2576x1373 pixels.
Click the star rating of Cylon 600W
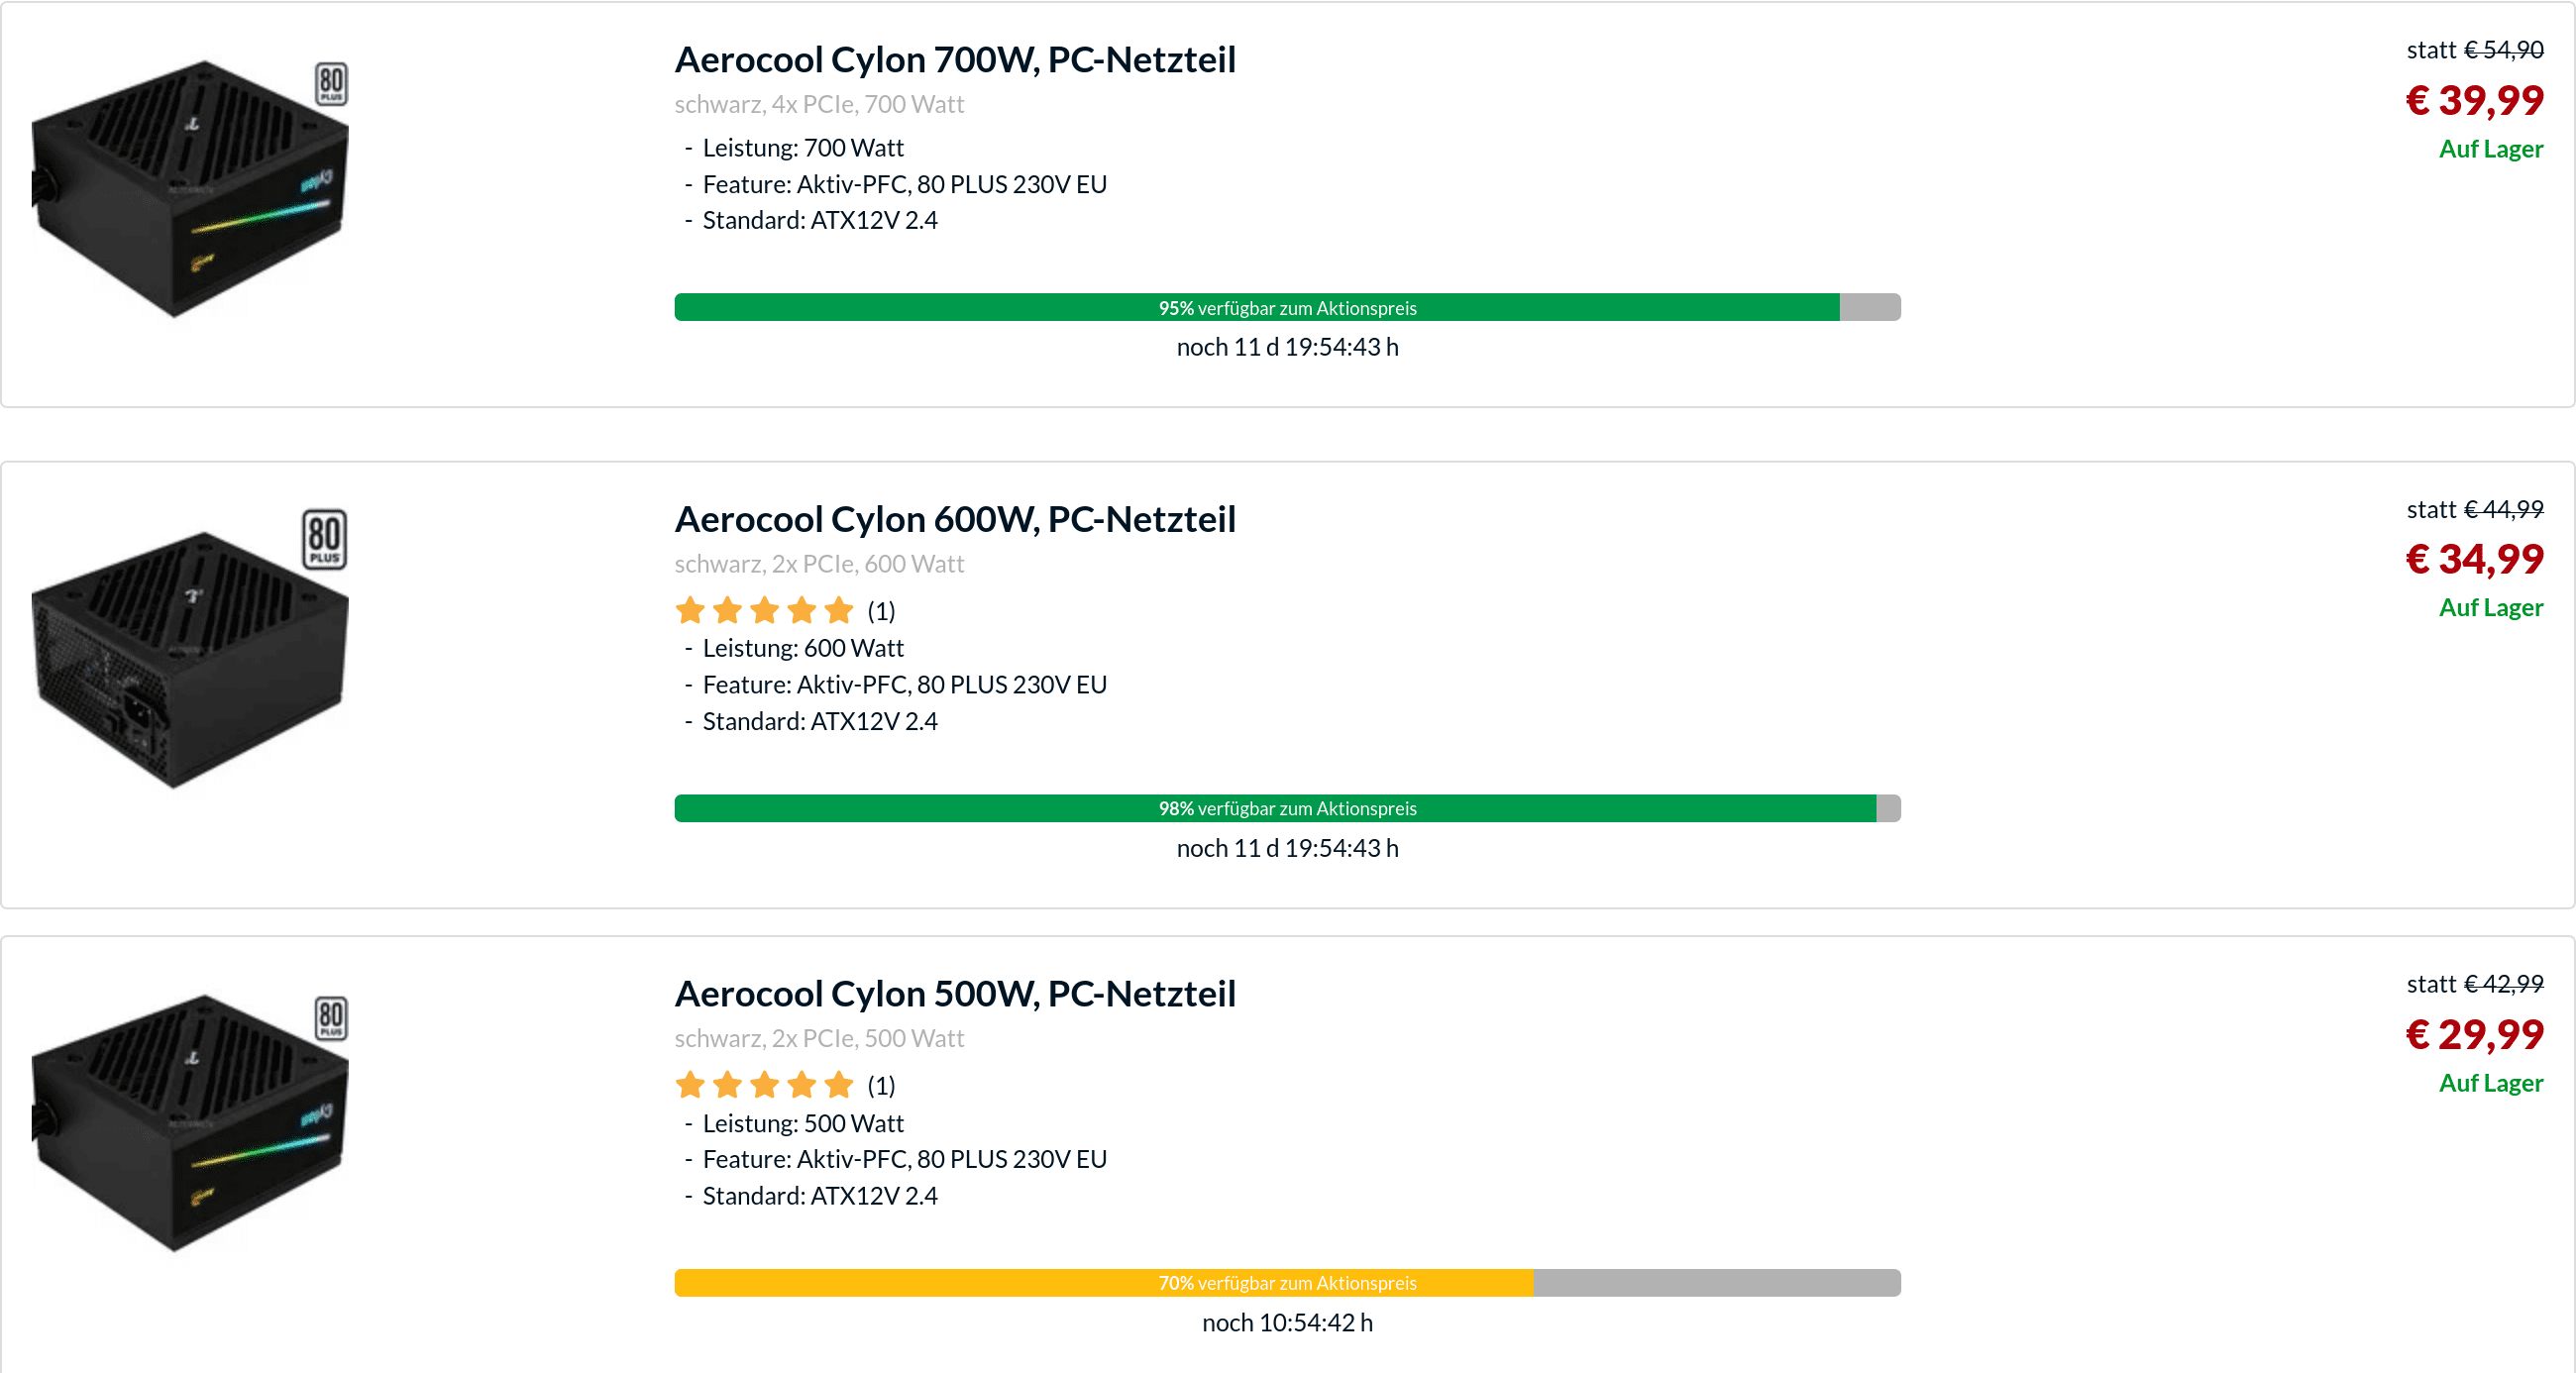tap(764, 610)
